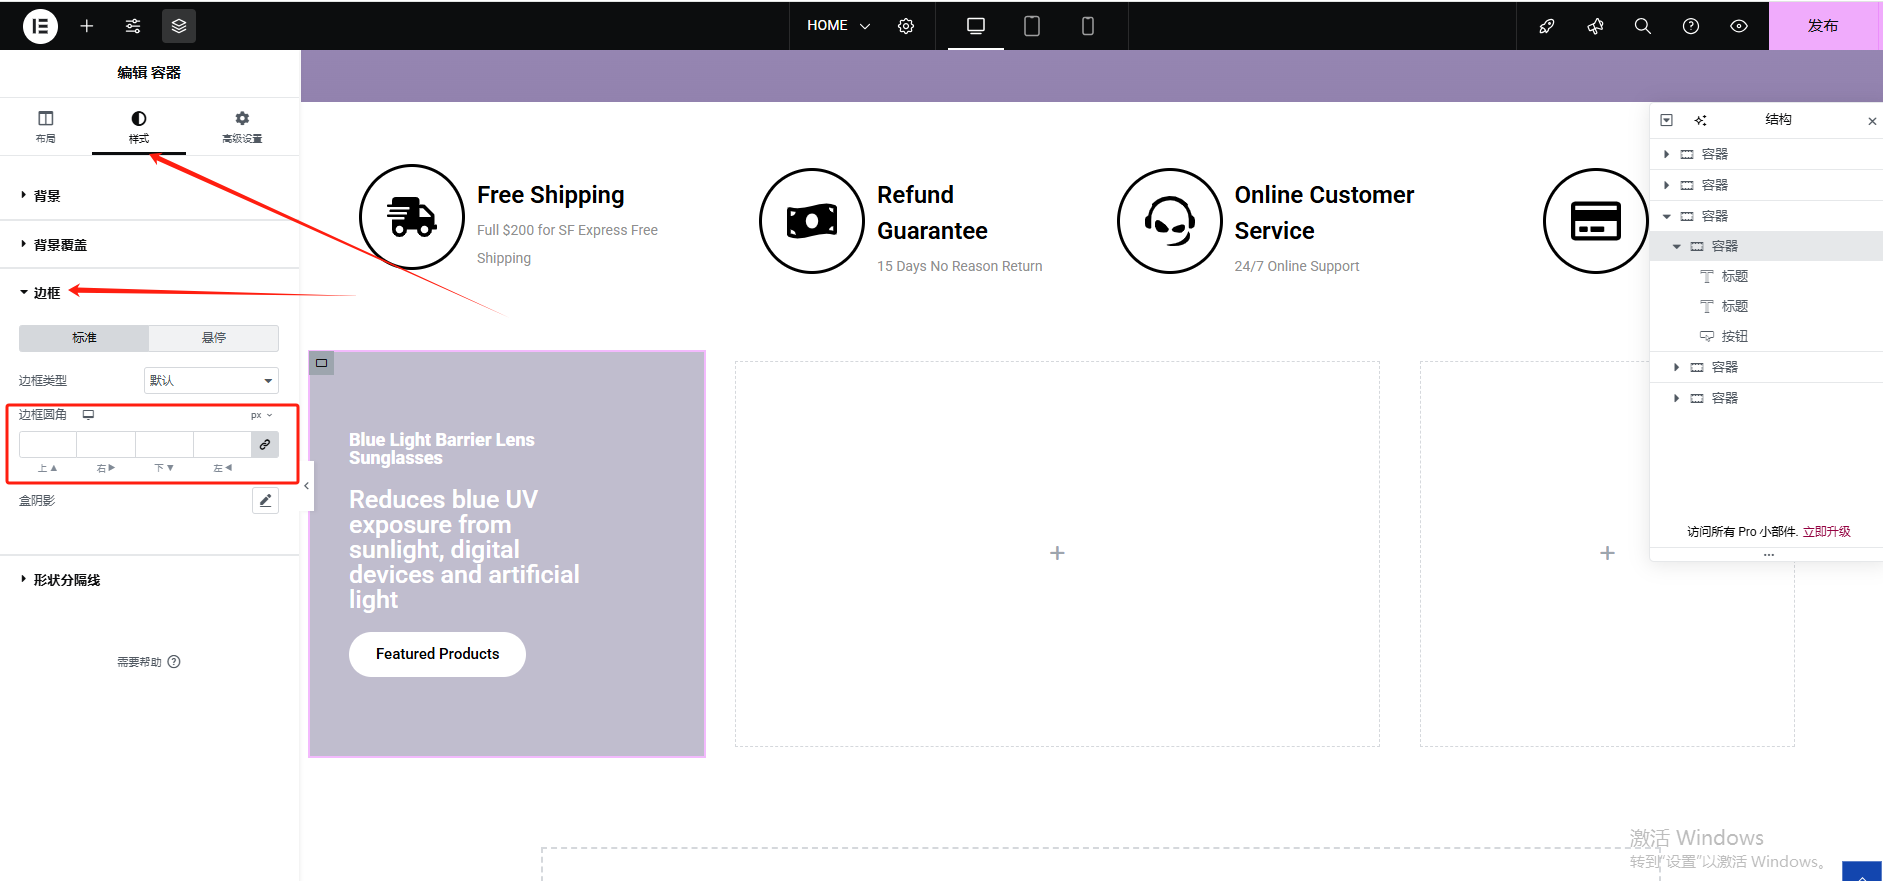Preview changes with the eye icon
The width and height of the screenshot is (1883, 881).
pos(1739,26)
